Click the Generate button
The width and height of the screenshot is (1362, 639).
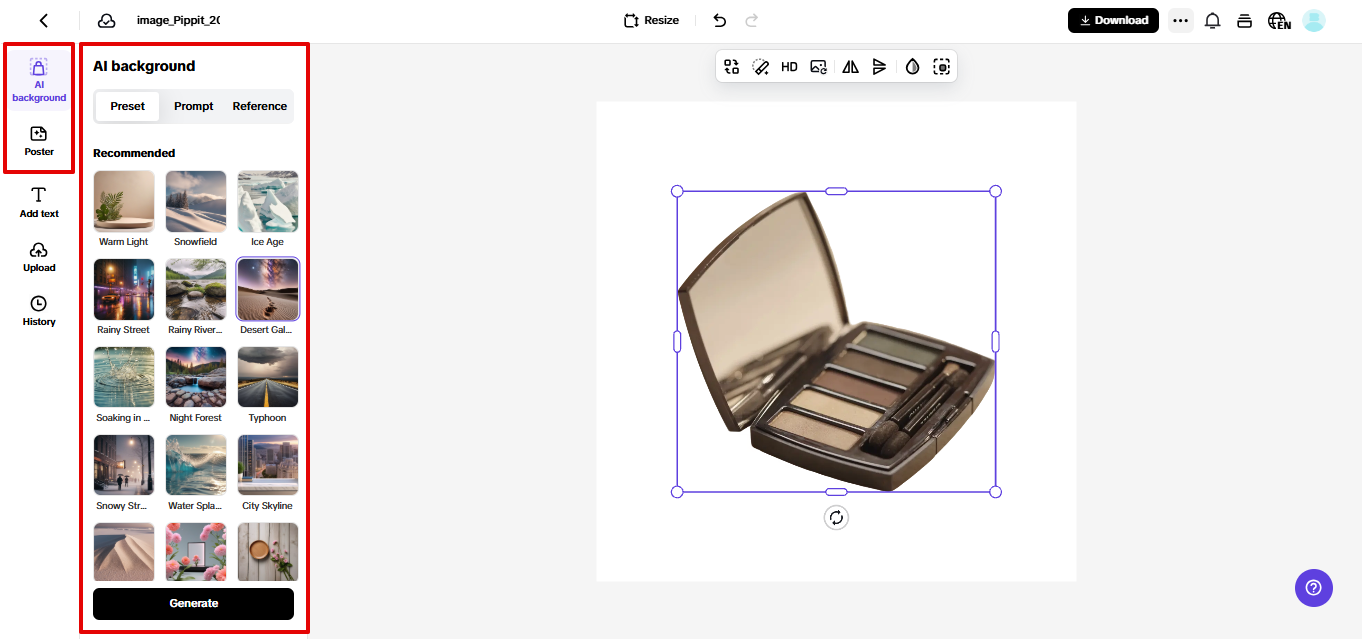click(193, 603)
